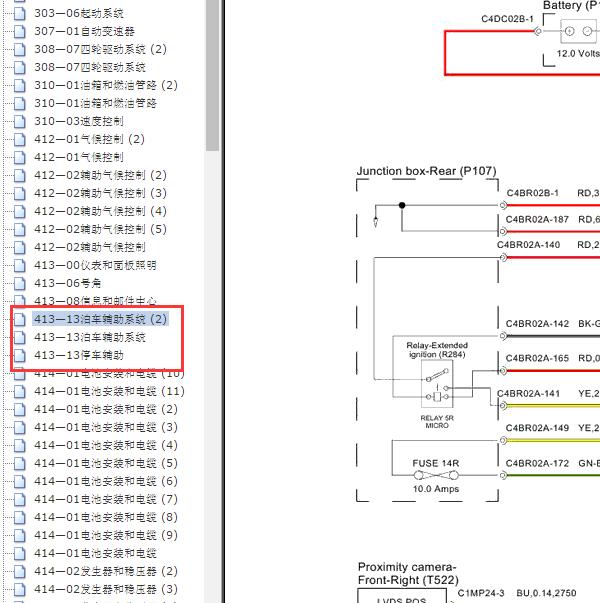Click the document icon beside 414-01电池安装和电缆 (9)
This screenshot has height=603, width=600.
click(20, 535)
